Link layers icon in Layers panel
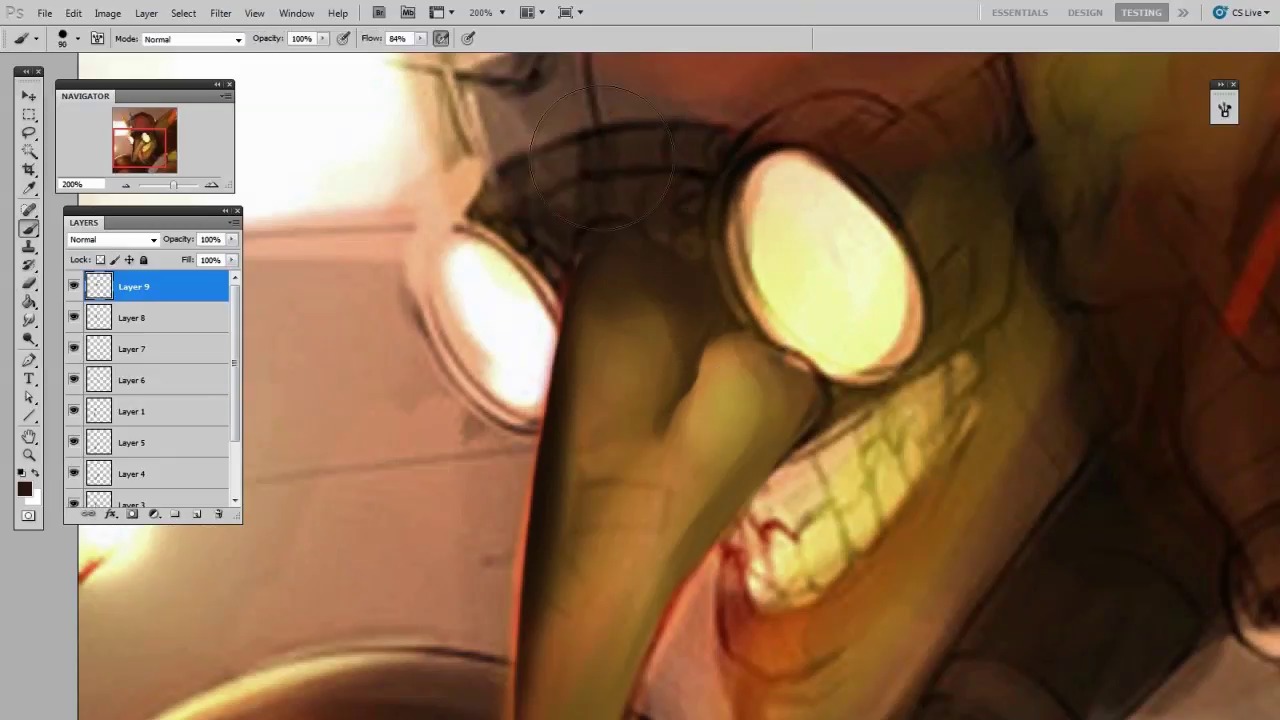This screenshot has height=720, width=1280. 88,514
